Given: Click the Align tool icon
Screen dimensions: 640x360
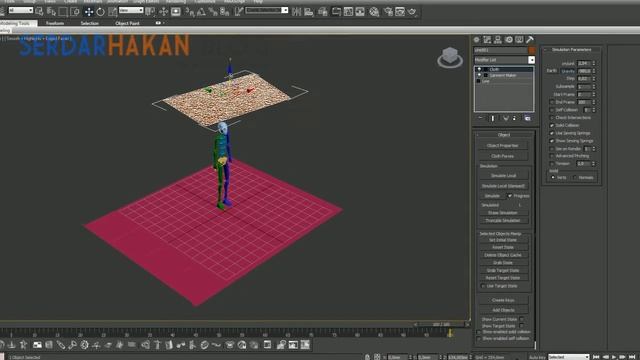Looking at the screenshot, I should point(309,12).
